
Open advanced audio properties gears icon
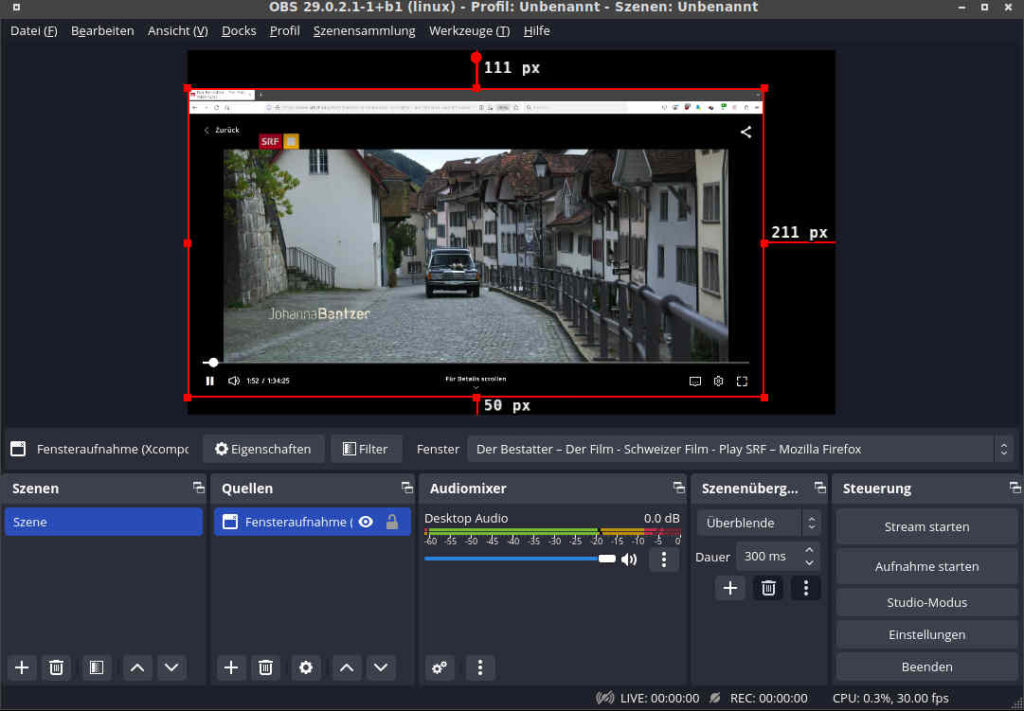point(440,667)
